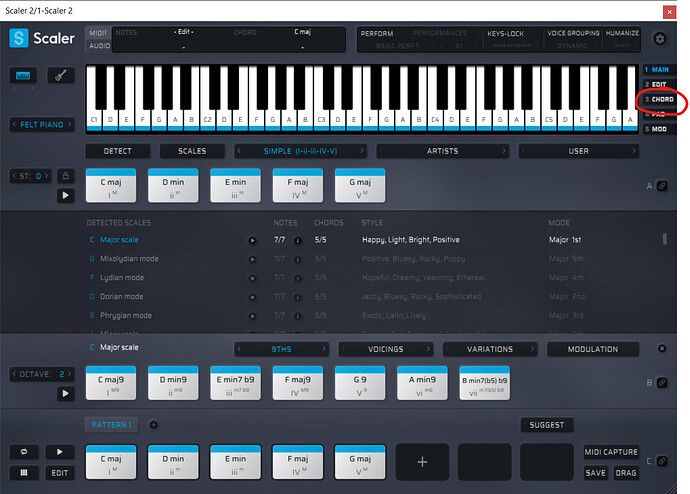Click MIDI CAPTURE
The image size is (690, 494).
[611, 452]
